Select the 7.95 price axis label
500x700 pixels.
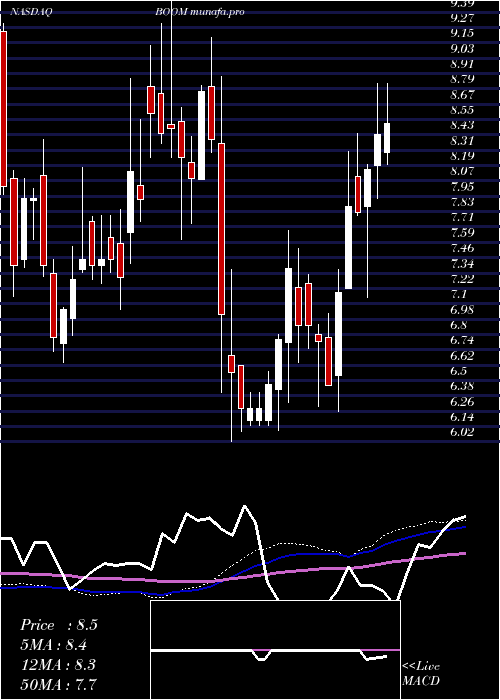(462, 187)
